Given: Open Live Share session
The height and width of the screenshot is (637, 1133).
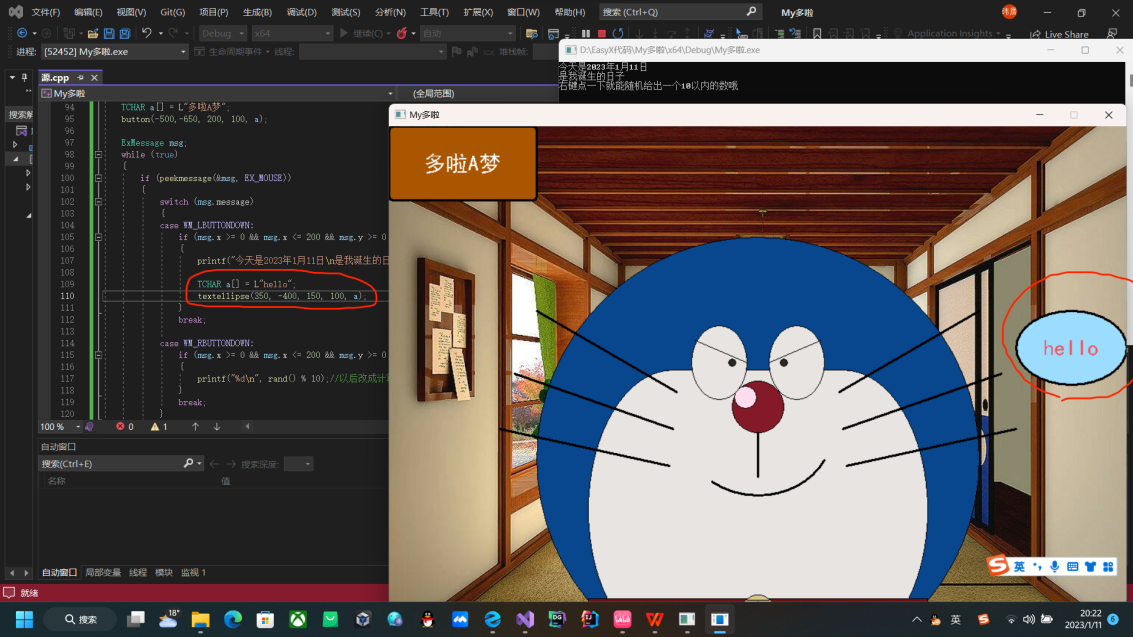Looking at the screenshot, I should (1059, 34).
